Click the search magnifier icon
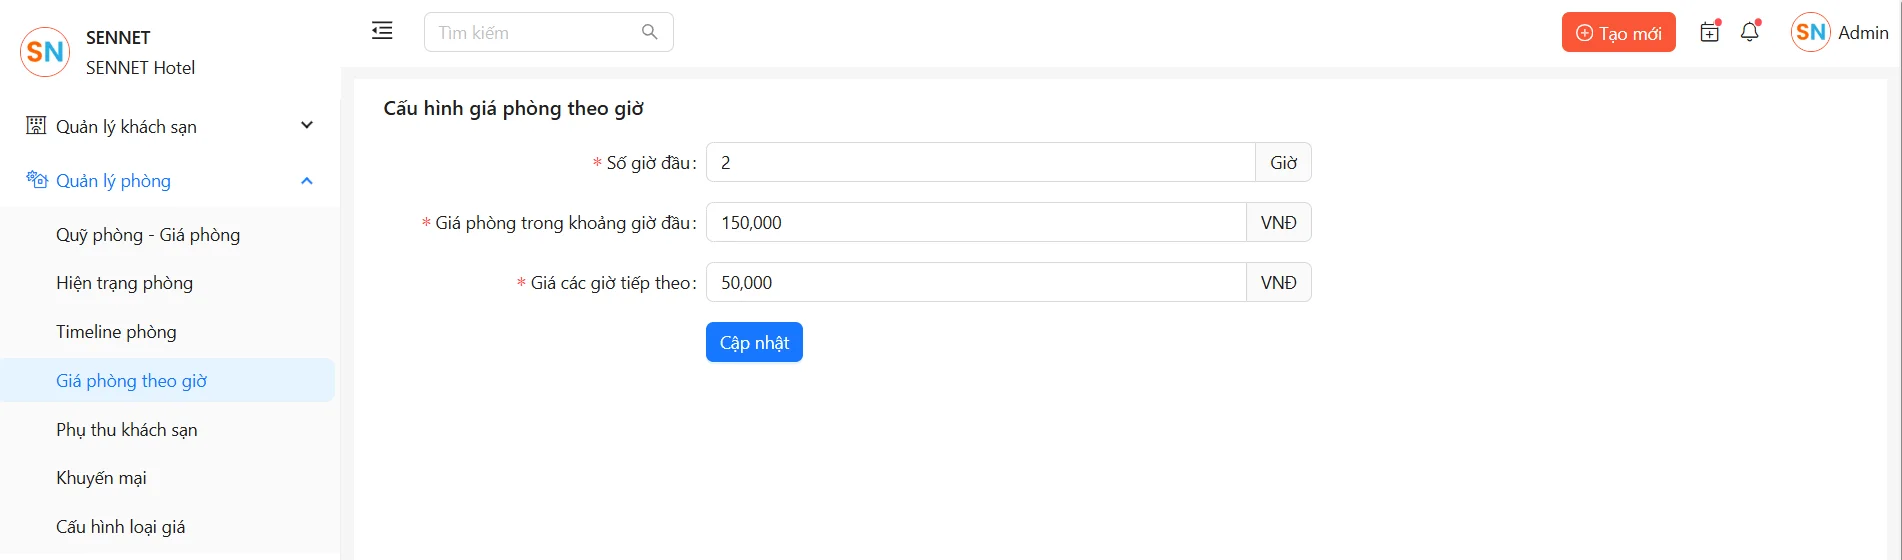 pos(650,32)
